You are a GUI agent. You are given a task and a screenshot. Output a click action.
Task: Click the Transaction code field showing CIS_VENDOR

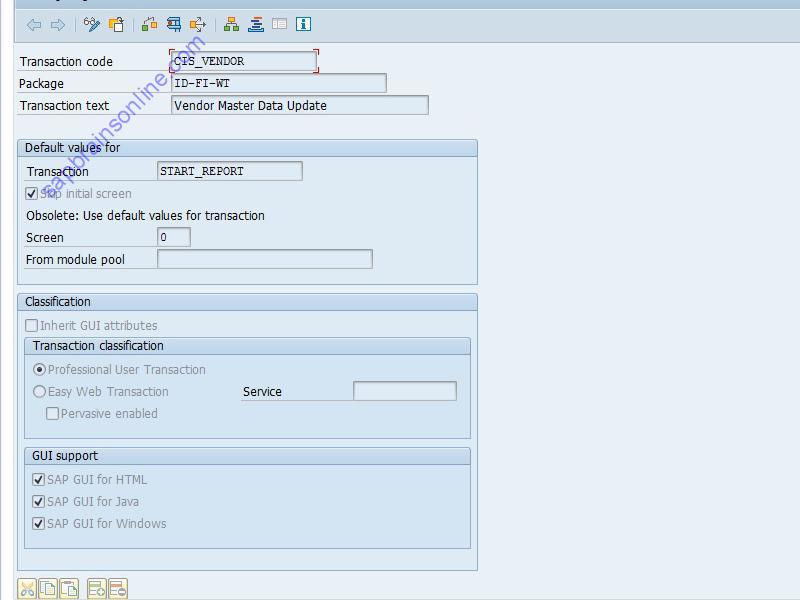pos(240,61)
